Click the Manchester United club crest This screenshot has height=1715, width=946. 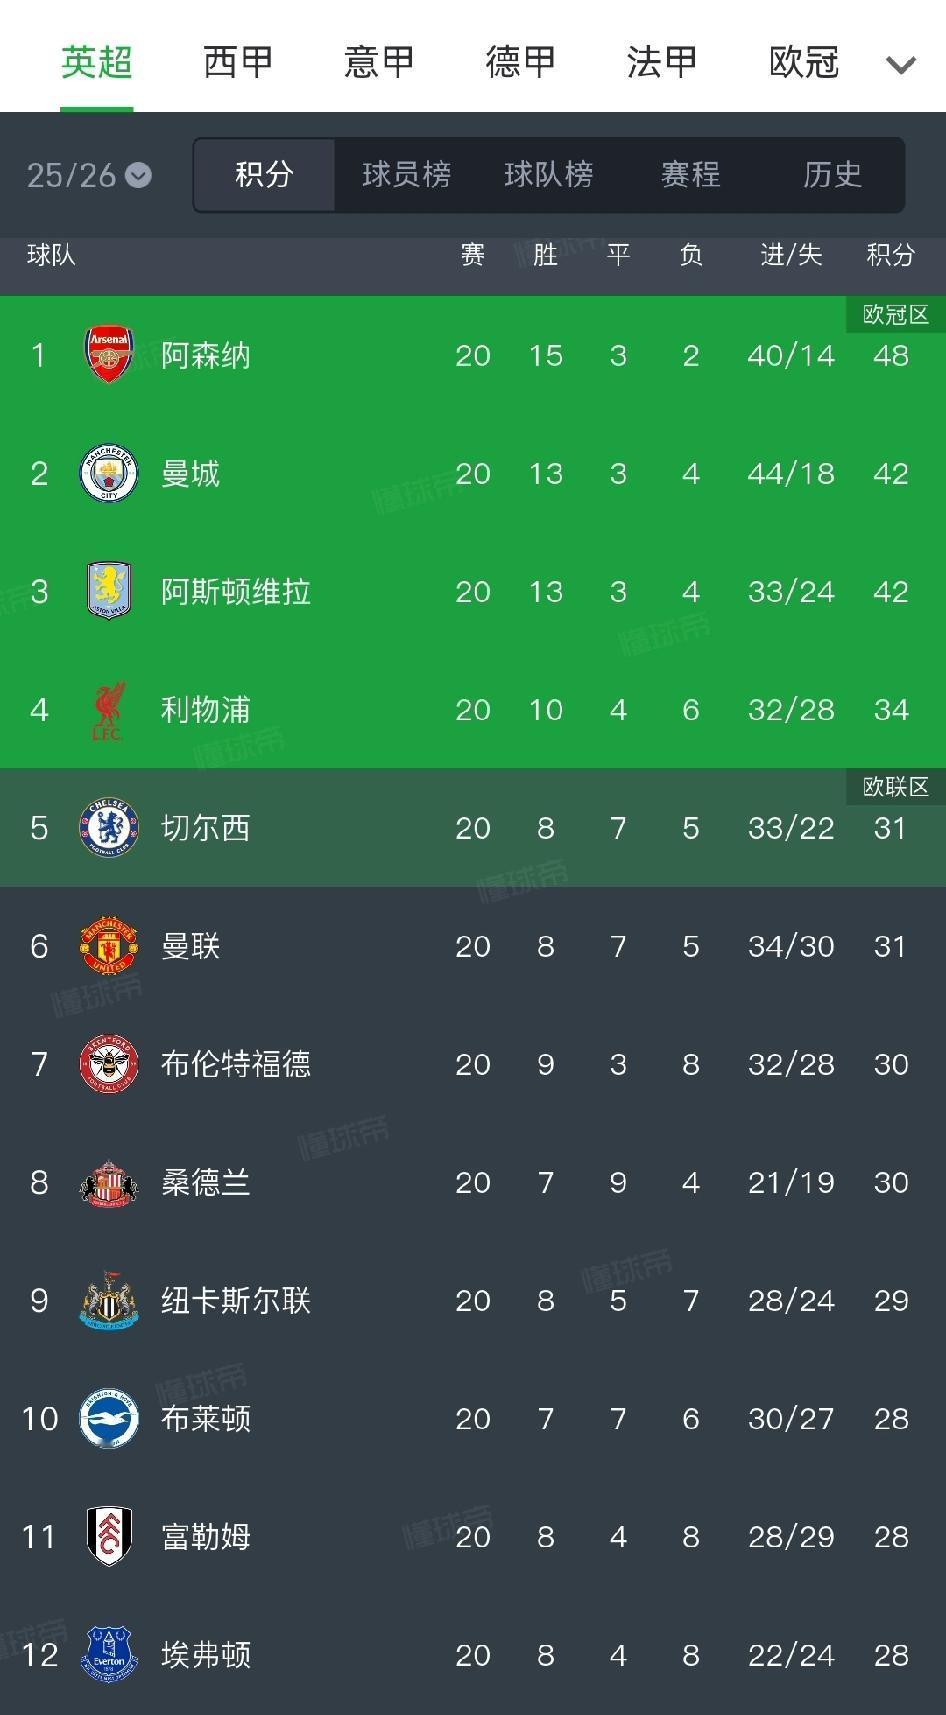108,946
